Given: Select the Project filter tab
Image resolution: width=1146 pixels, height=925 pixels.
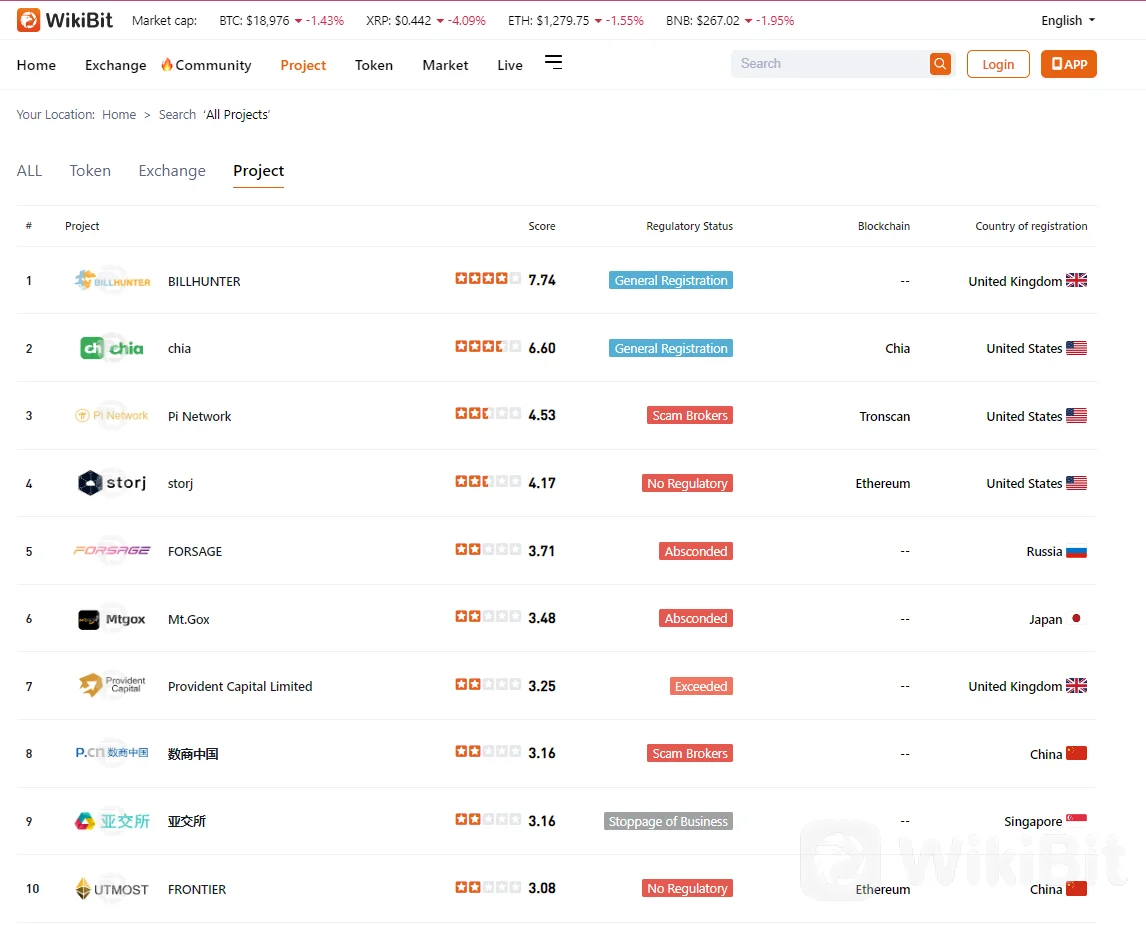Looking at the screenshot, I should (259, 171).
